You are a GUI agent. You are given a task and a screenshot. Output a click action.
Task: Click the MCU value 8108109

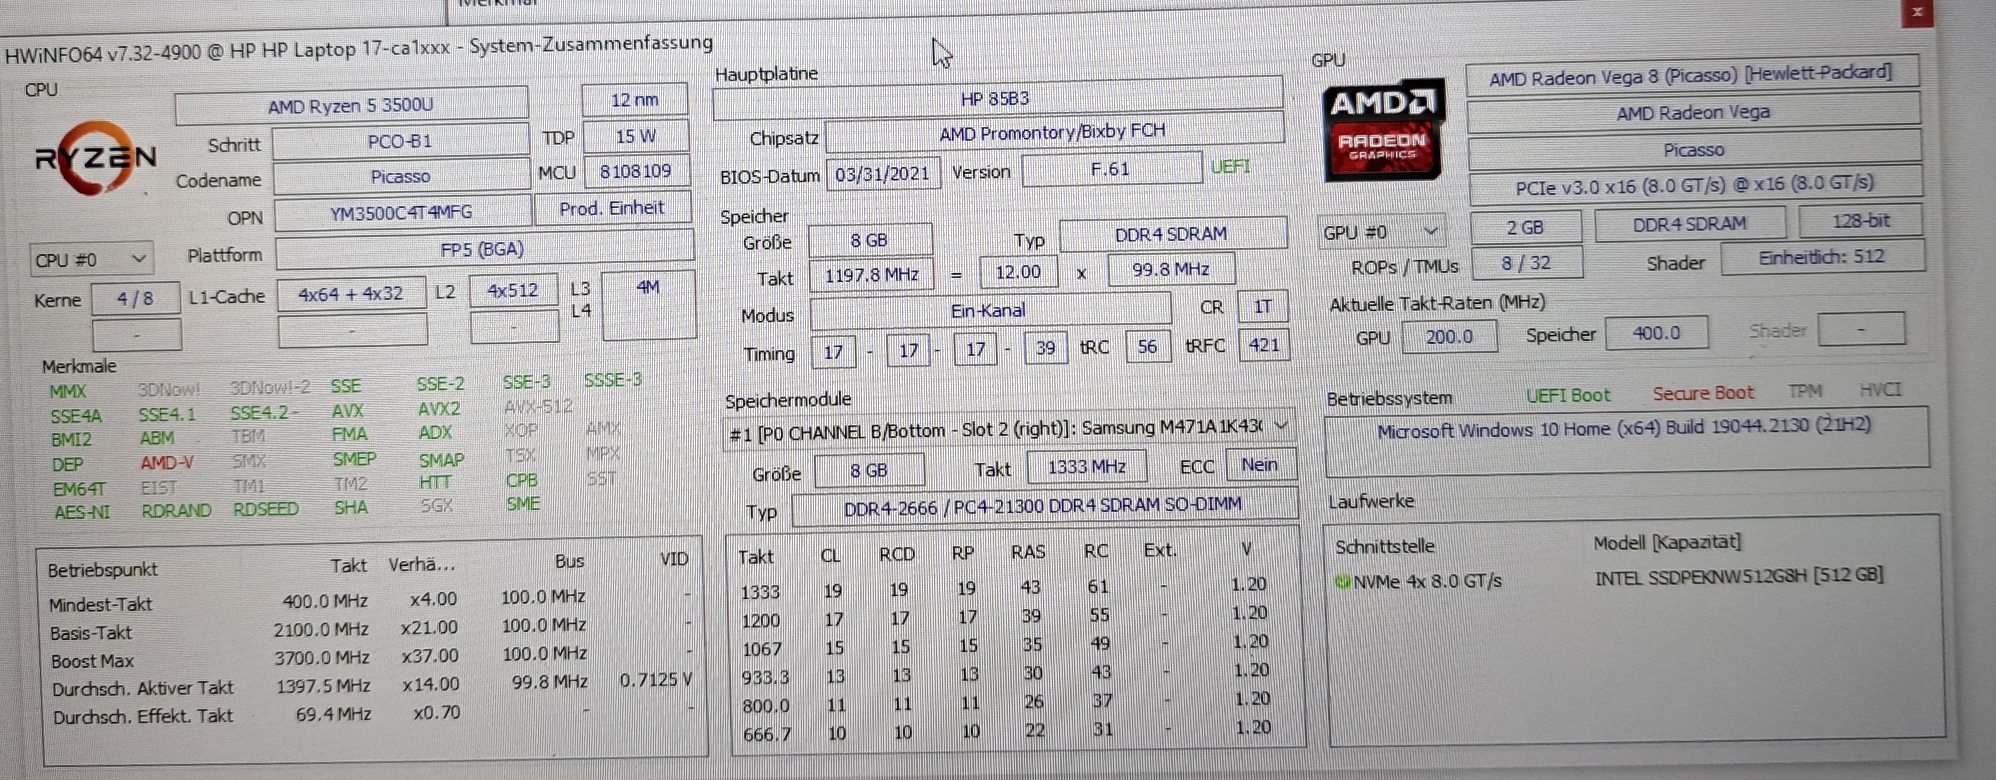pyautogui.click(x=635, y=171)
